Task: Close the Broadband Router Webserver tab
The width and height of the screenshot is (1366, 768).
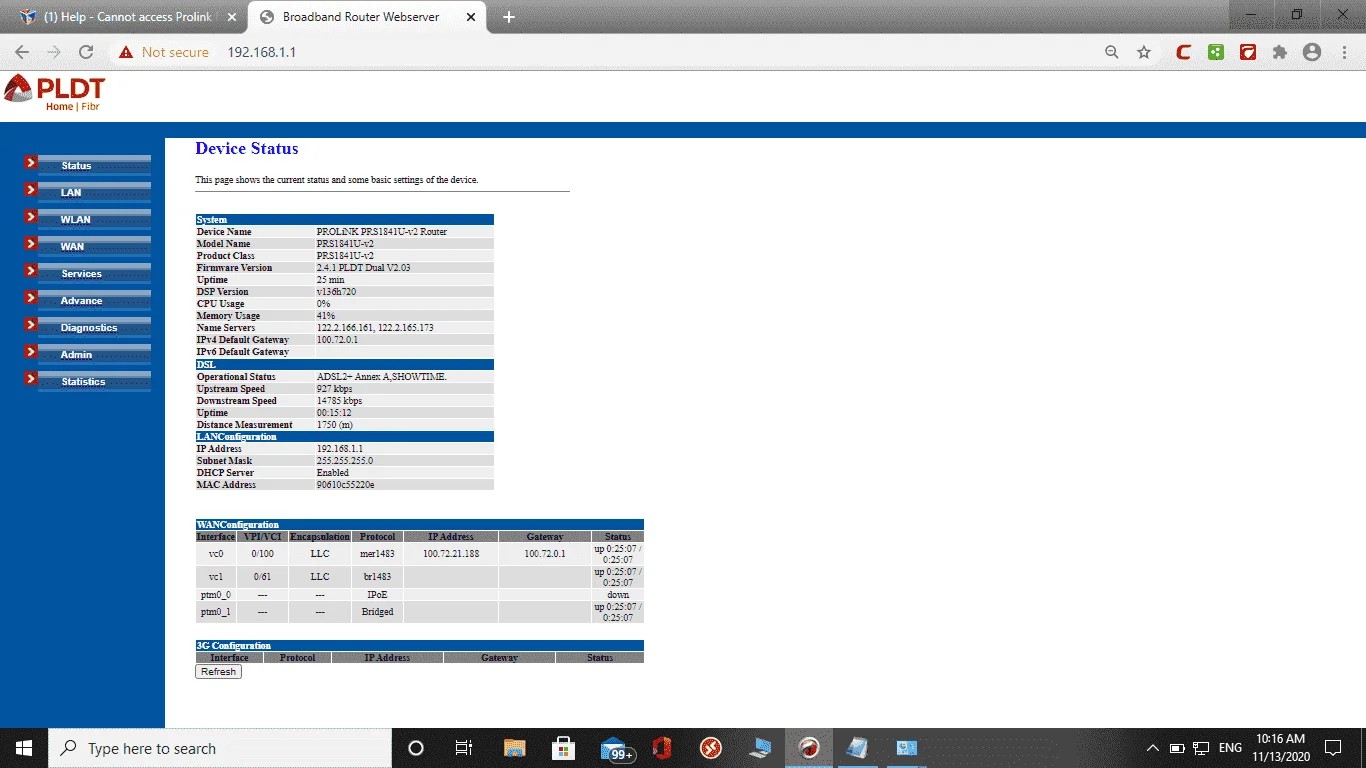Action: 471,17
